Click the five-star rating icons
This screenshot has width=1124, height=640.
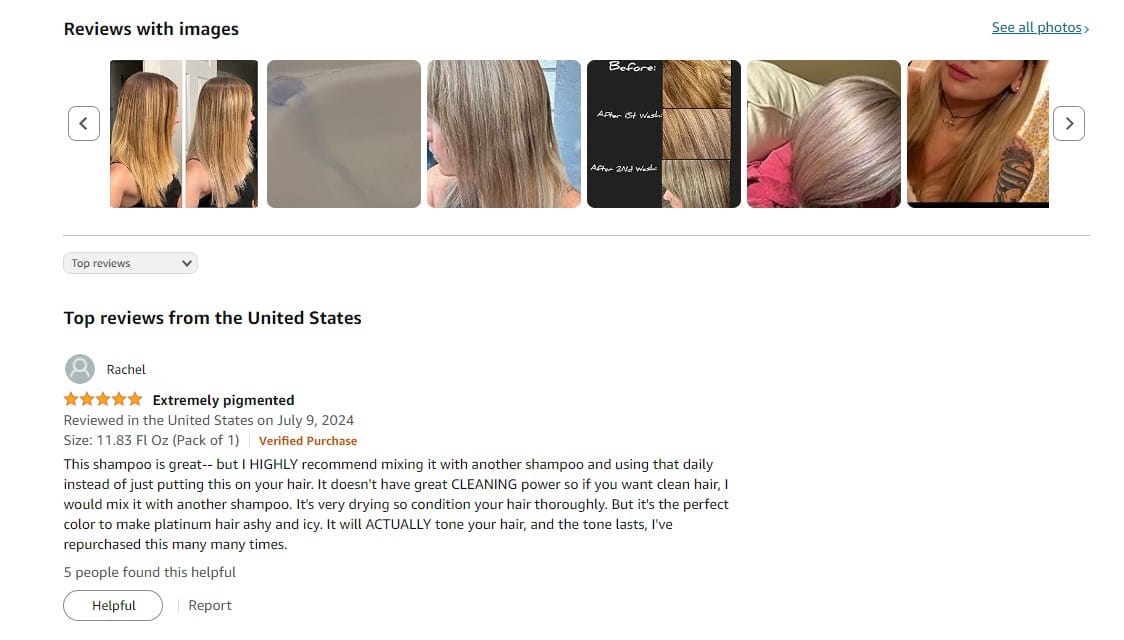pyautogui.click(x=103, y=400)
